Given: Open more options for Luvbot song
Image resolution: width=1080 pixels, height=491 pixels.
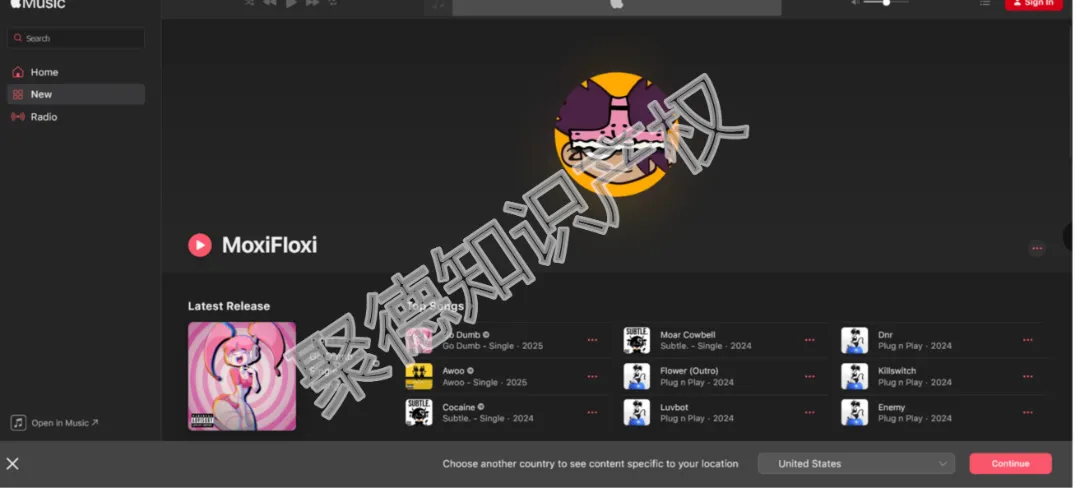Looking at the screenshot, I should [809, 412].
